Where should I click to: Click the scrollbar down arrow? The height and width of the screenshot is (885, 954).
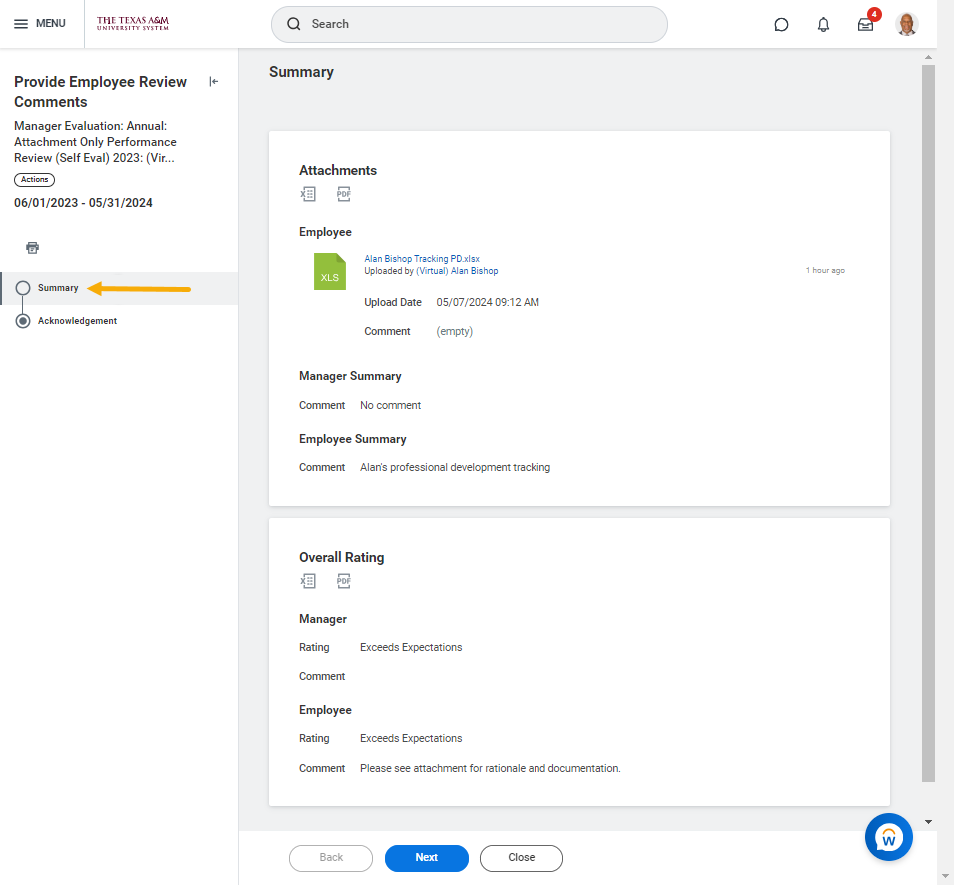[928, 822]
